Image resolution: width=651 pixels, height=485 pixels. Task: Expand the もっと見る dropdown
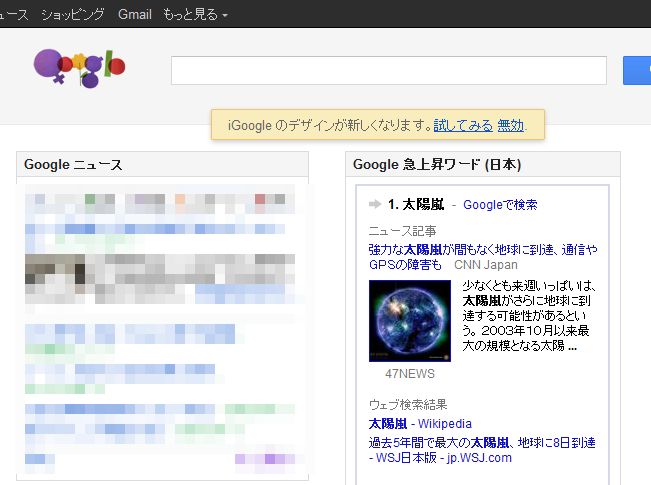(x=195, y=15)
